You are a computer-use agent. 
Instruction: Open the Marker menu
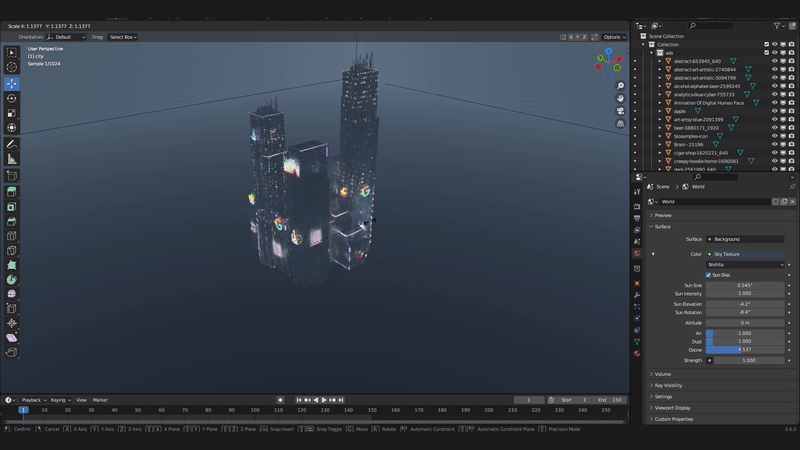pyautogui.click(x=100, y=400)
